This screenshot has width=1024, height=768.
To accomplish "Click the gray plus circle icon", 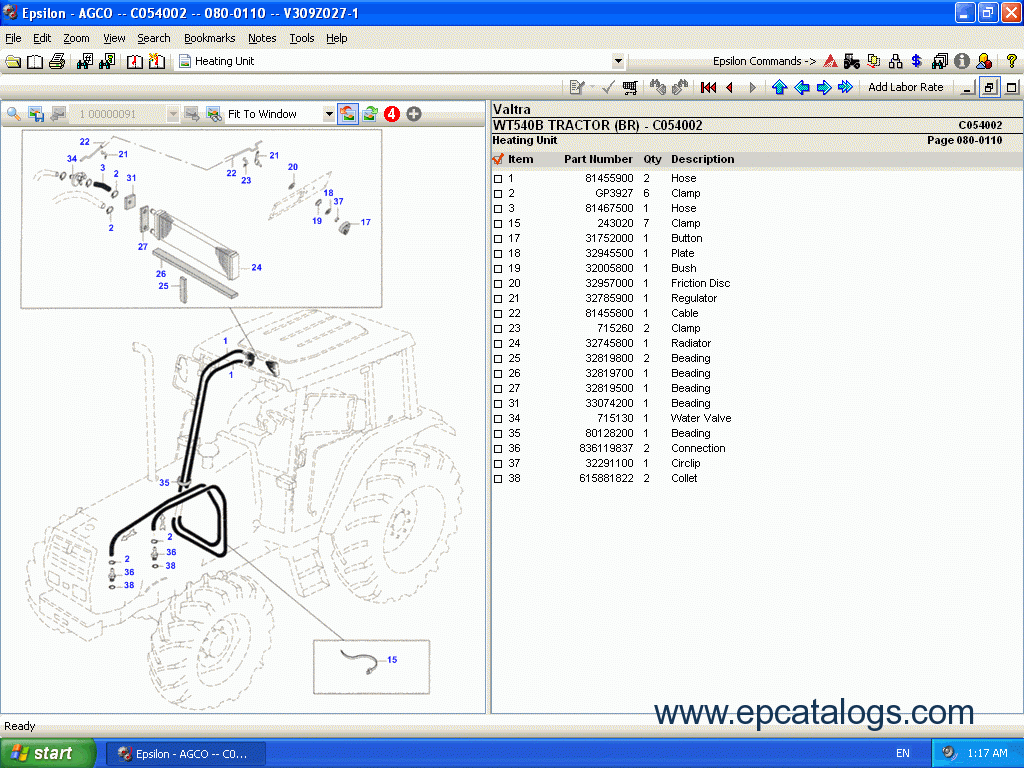I will point(414,114).
